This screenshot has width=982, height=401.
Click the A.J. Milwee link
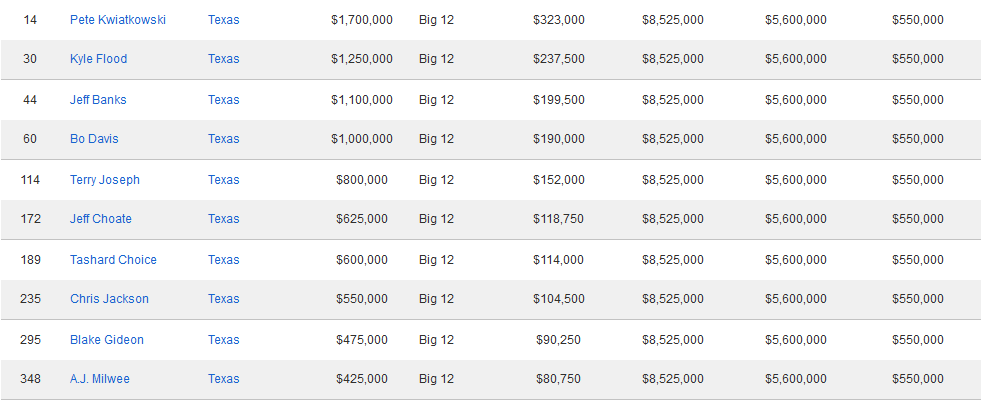click(100, 379)
